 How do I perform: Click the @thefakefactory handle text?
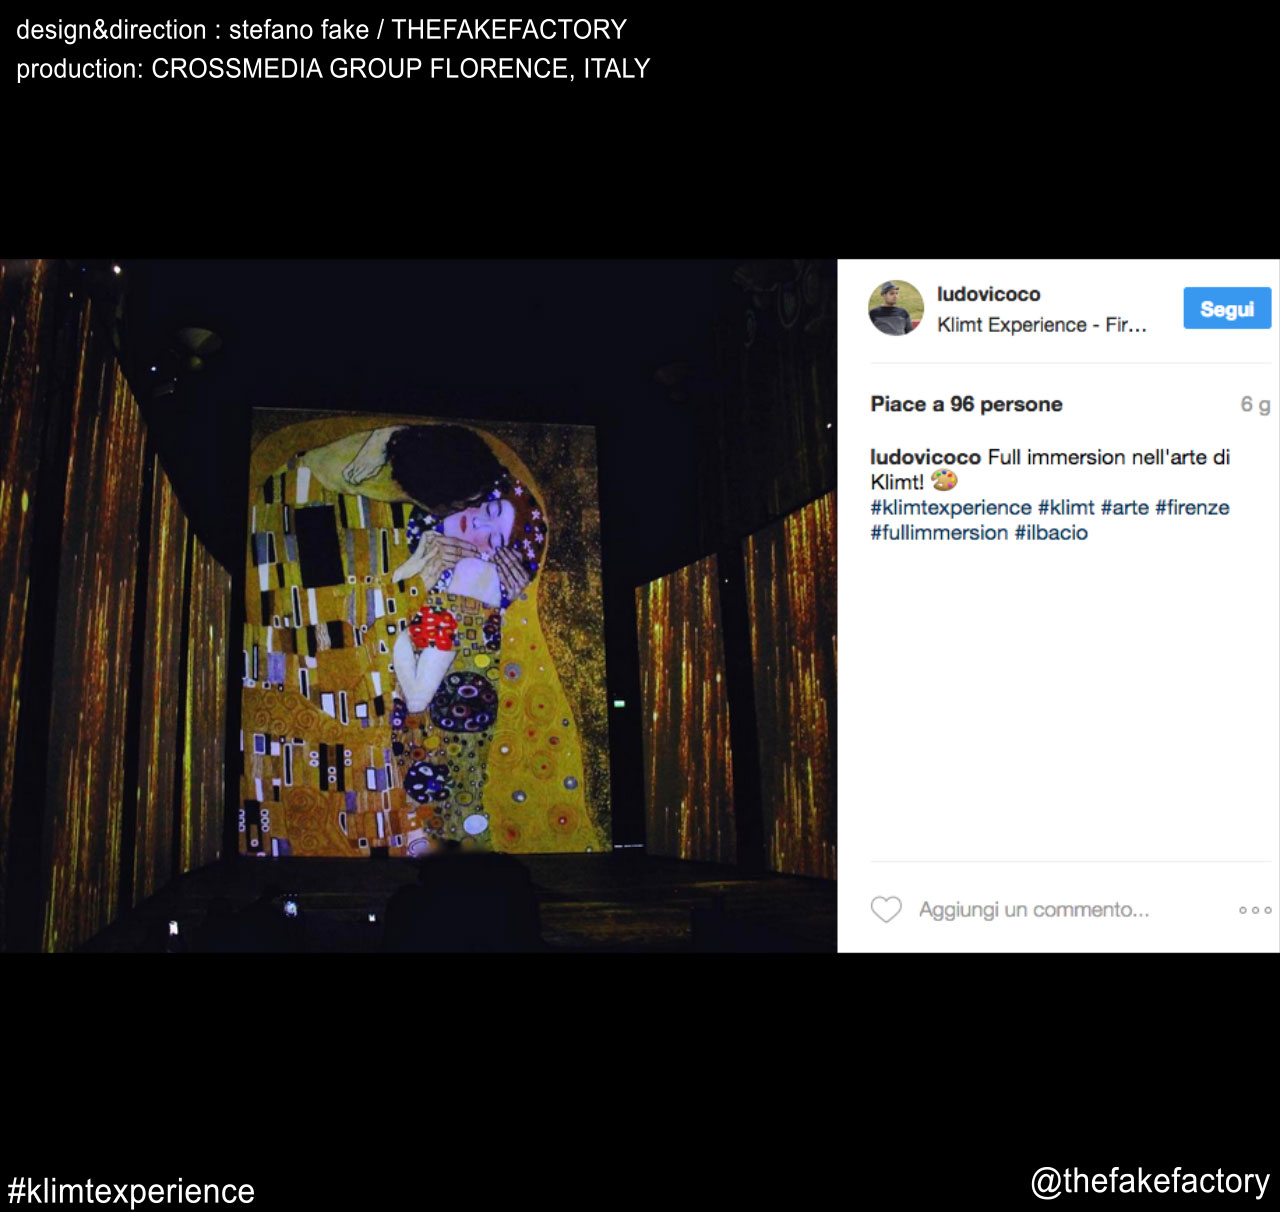(1150, 1181)
